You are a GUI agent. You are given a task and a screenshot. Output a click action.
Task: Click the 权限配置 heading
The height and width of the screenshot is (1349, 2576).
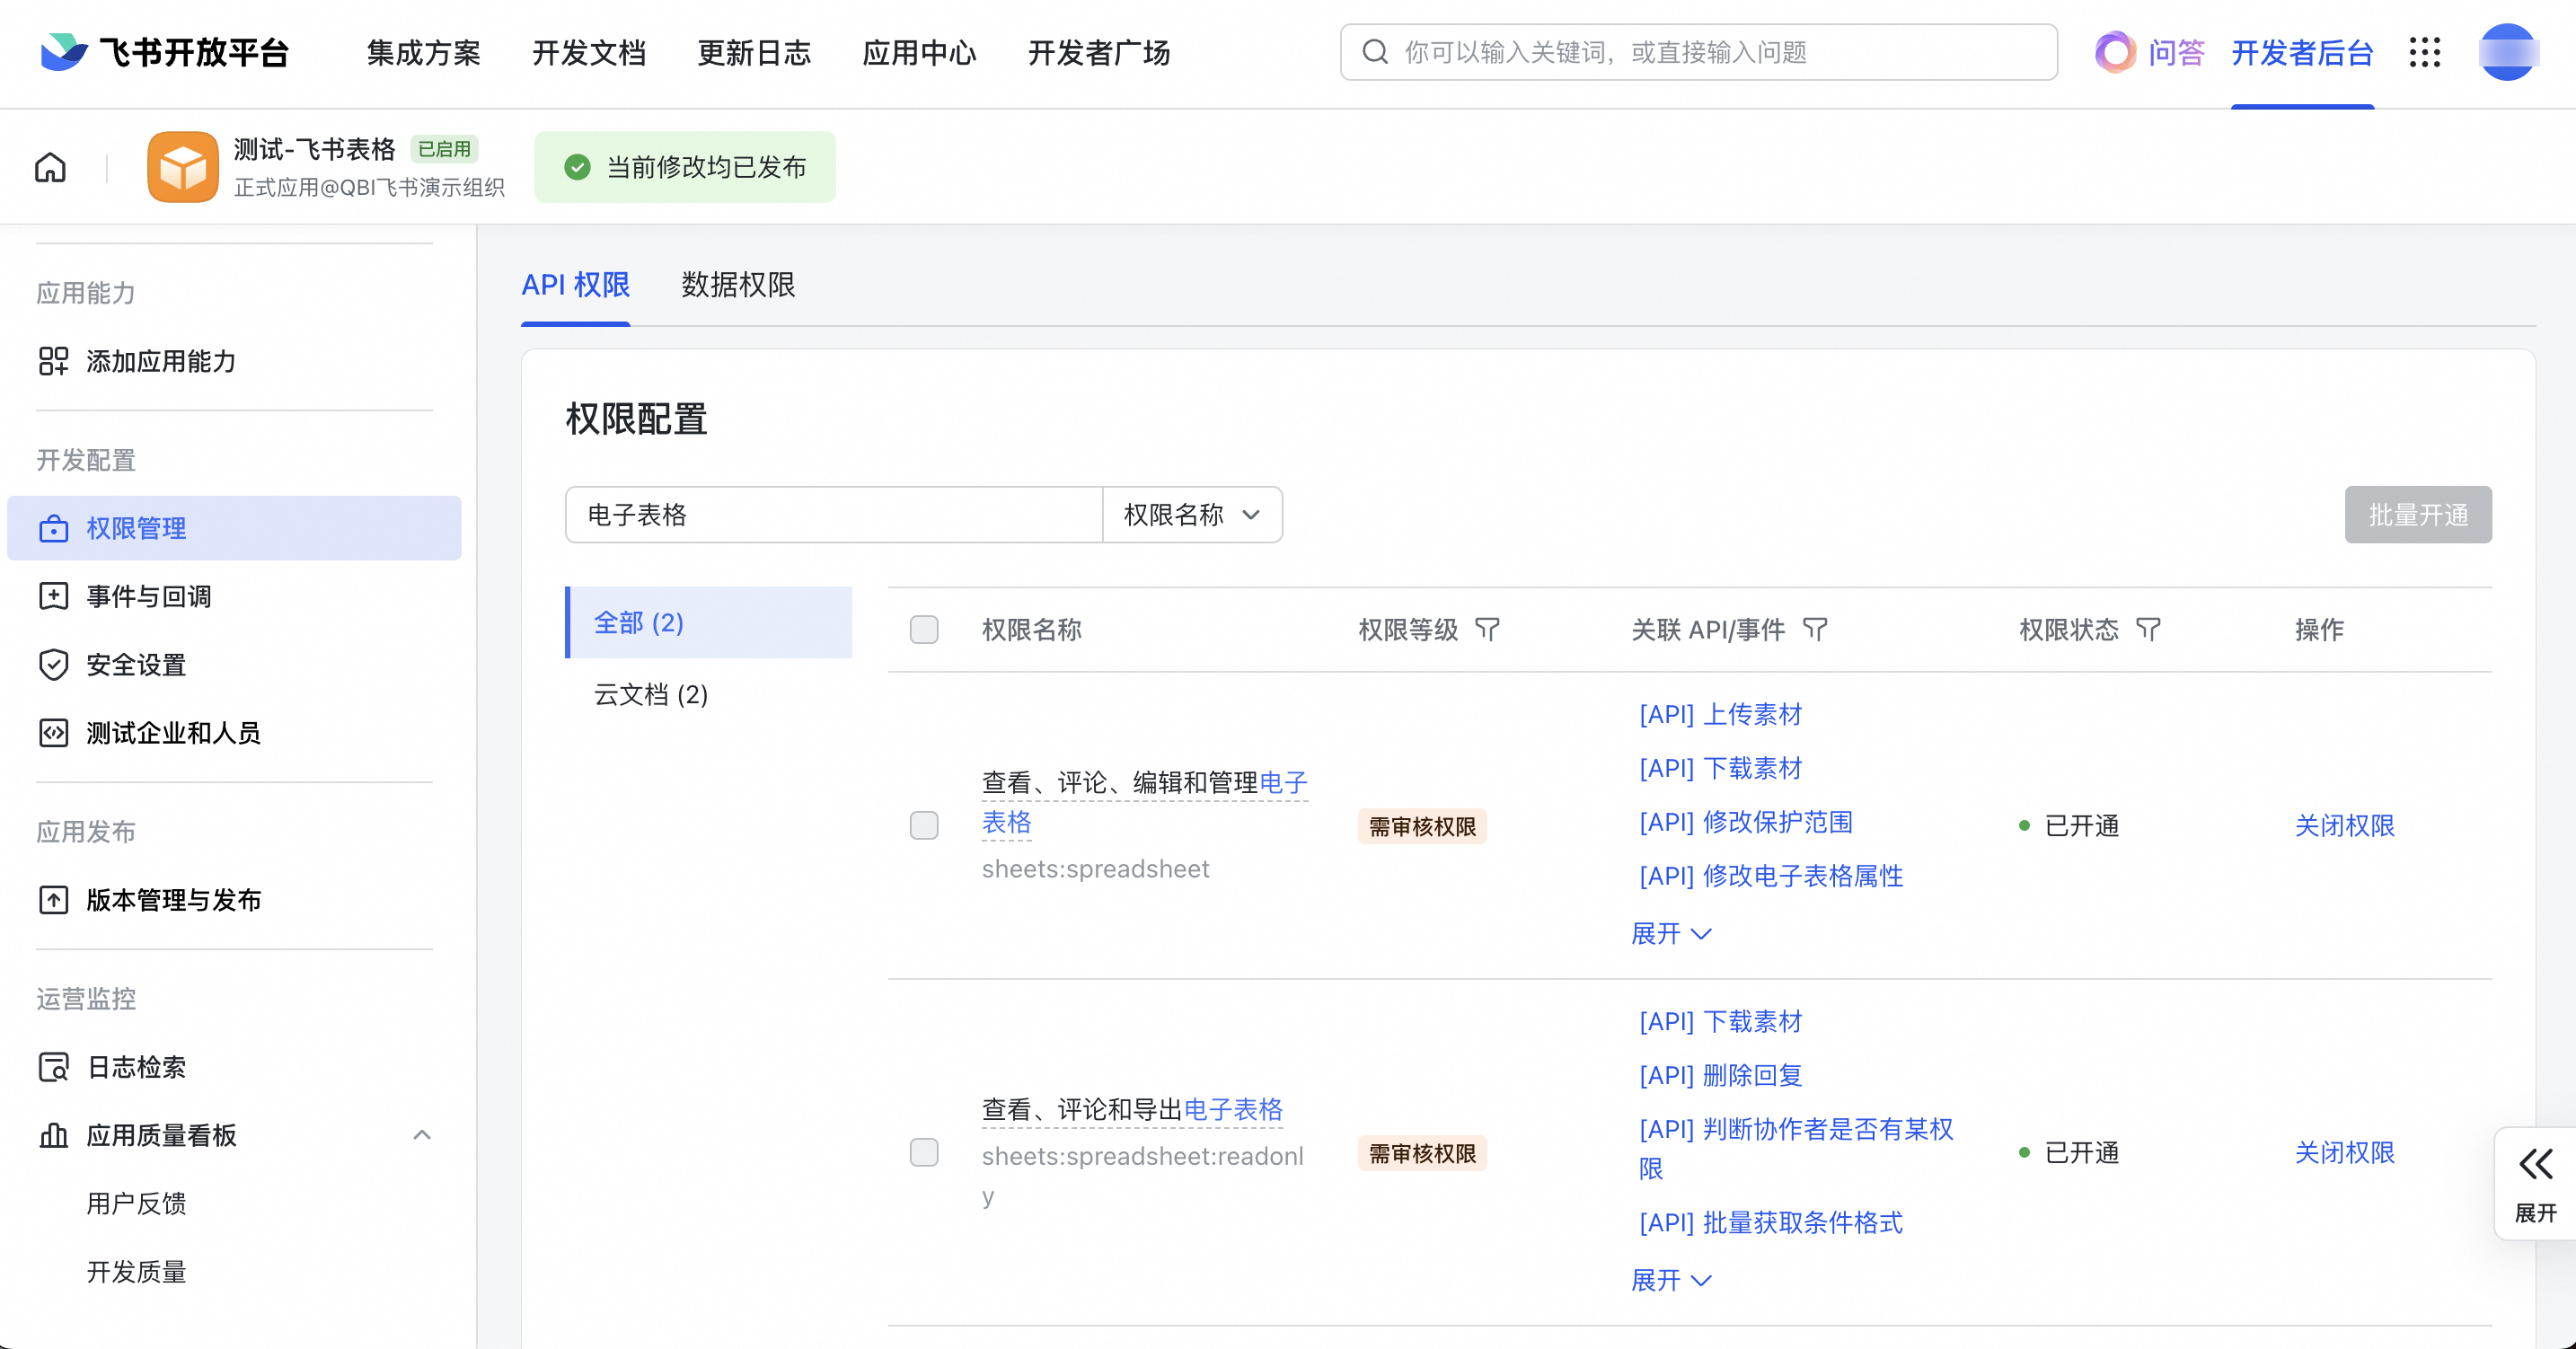(636, 418)
